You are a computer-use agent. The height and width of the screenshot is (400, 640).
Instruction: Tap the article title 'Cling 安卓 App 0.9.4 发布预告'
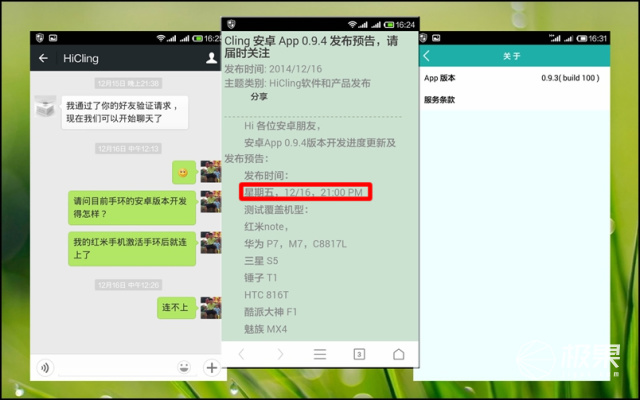click(x=311, y=47)
